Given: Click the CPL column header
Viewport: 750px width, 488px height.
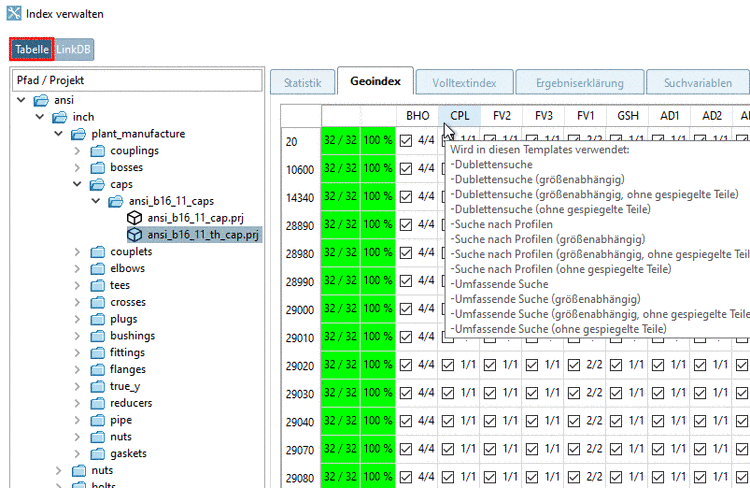Looking at the screenshot, I should tap(460, 116).
